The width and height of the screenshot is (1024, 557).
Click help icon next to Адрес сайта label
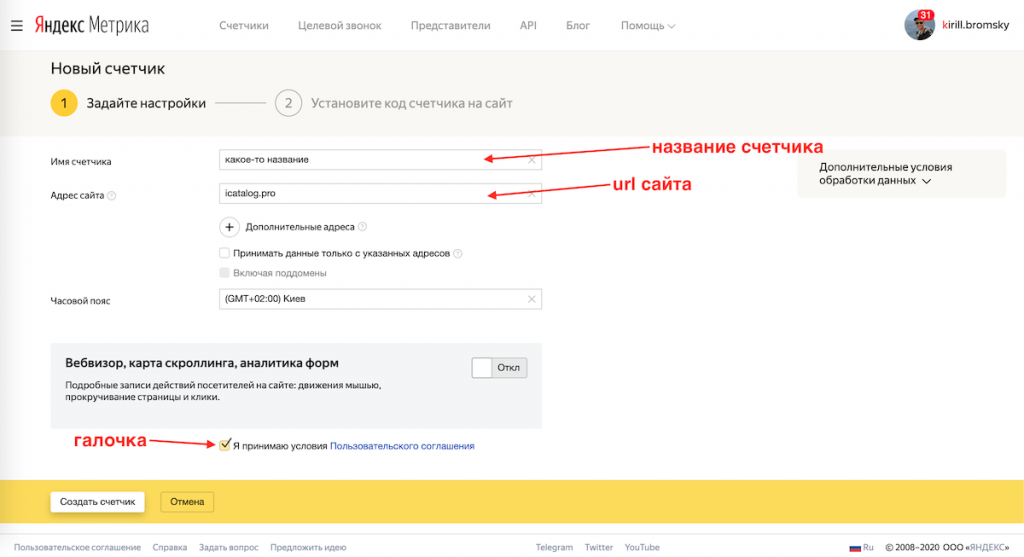[x=112, y=196]
